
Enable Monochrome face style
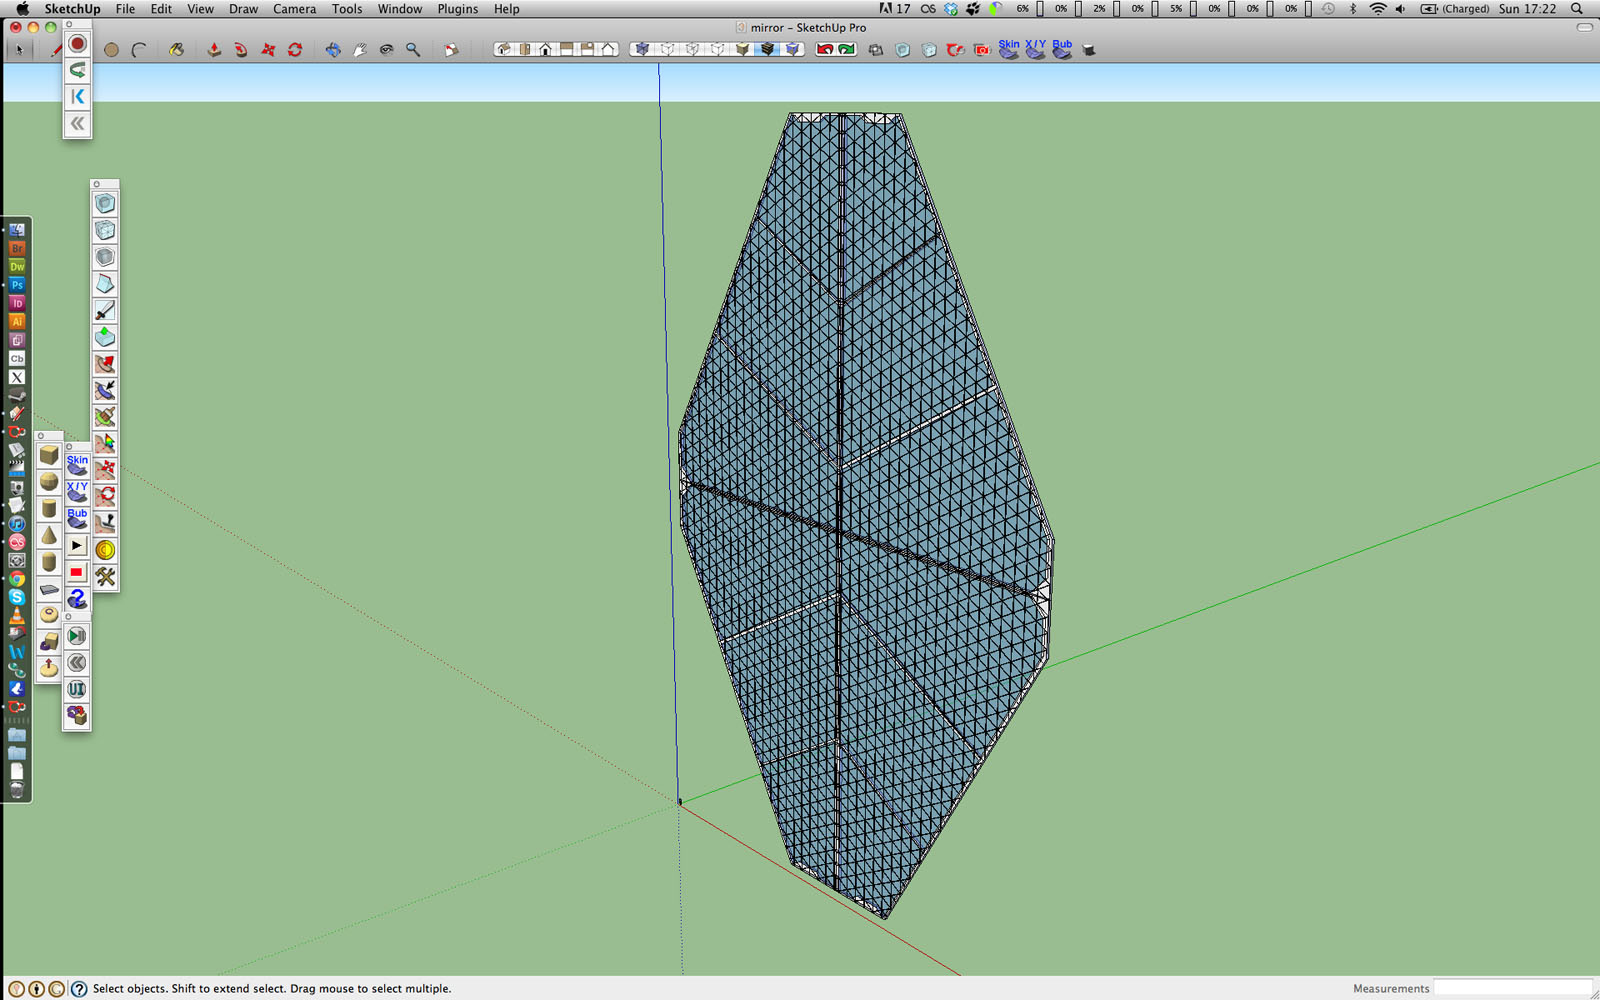click(792, 49)
